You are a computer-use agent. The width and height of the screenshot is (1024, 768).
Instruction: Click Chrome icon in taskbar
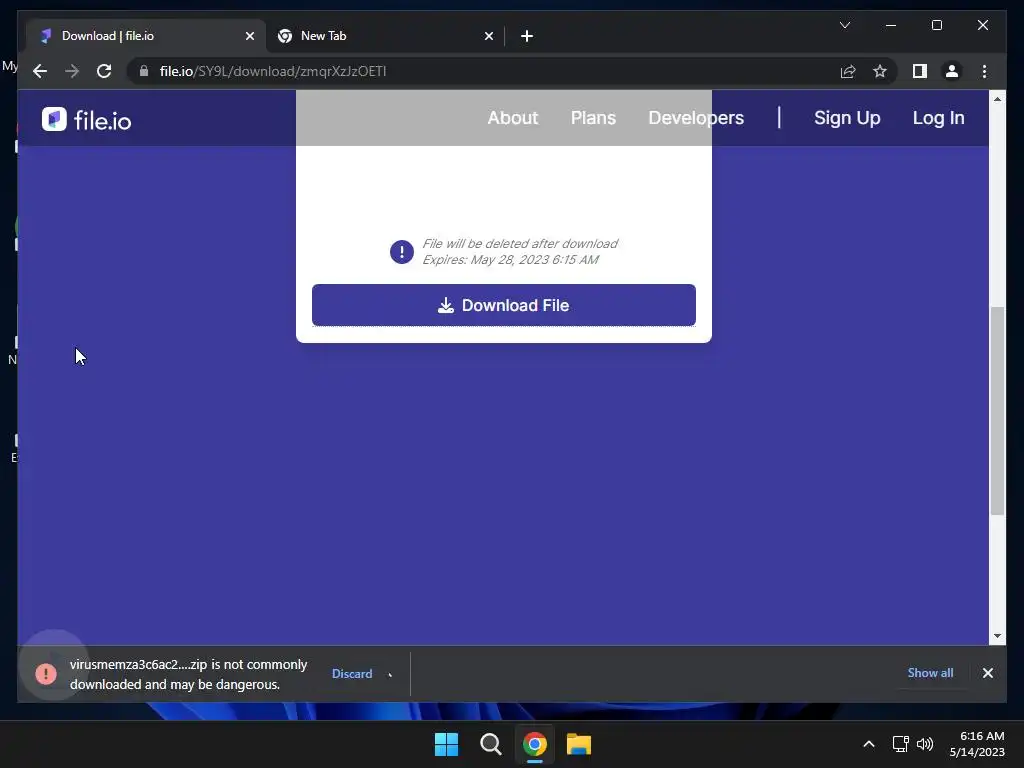tap(534, 744)
